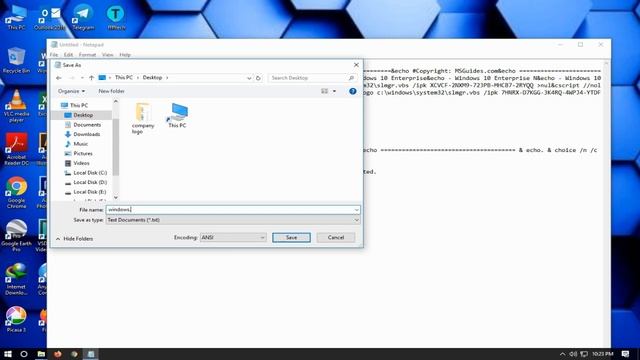Launch Google Chrome from the desktop
Image resolution: width=640 pixels, height=360 pixels.
(x=16, y=192)
